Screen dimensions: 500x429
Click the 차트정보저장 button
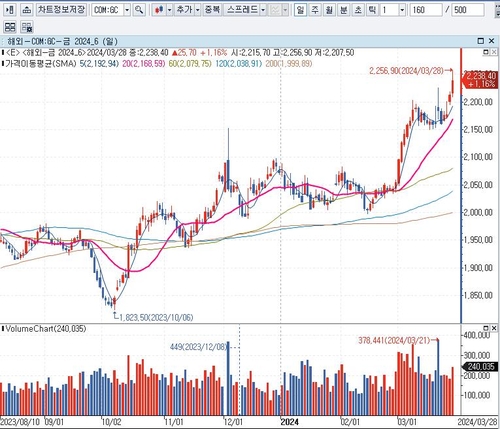coord(61,10)
